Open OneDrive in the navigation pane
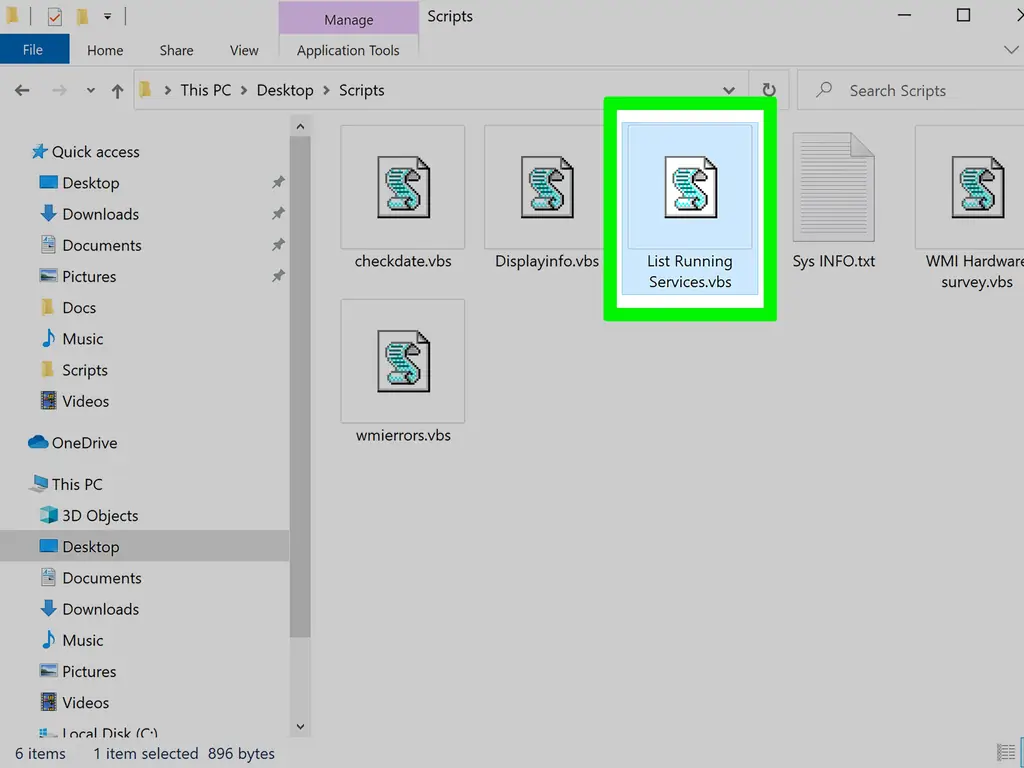 tap(84, 443)
